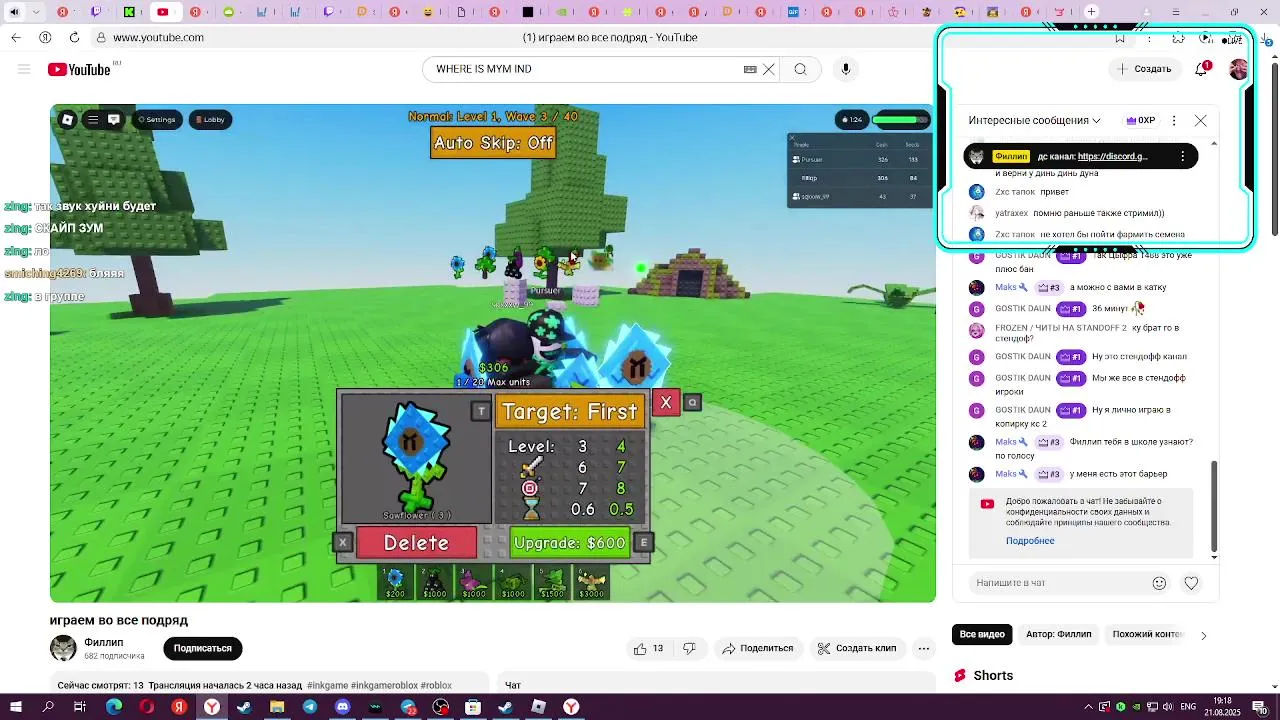Open the Филлип channel name link
Image resolution: width=1280 pixels, height=720 pixels.
(104, 642)
